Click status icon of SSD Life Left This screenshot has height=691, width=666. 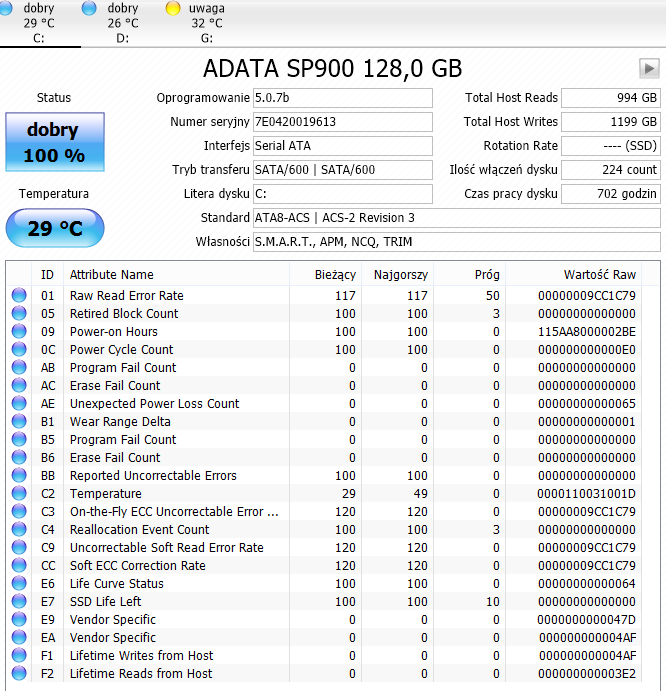pos(19,601)
